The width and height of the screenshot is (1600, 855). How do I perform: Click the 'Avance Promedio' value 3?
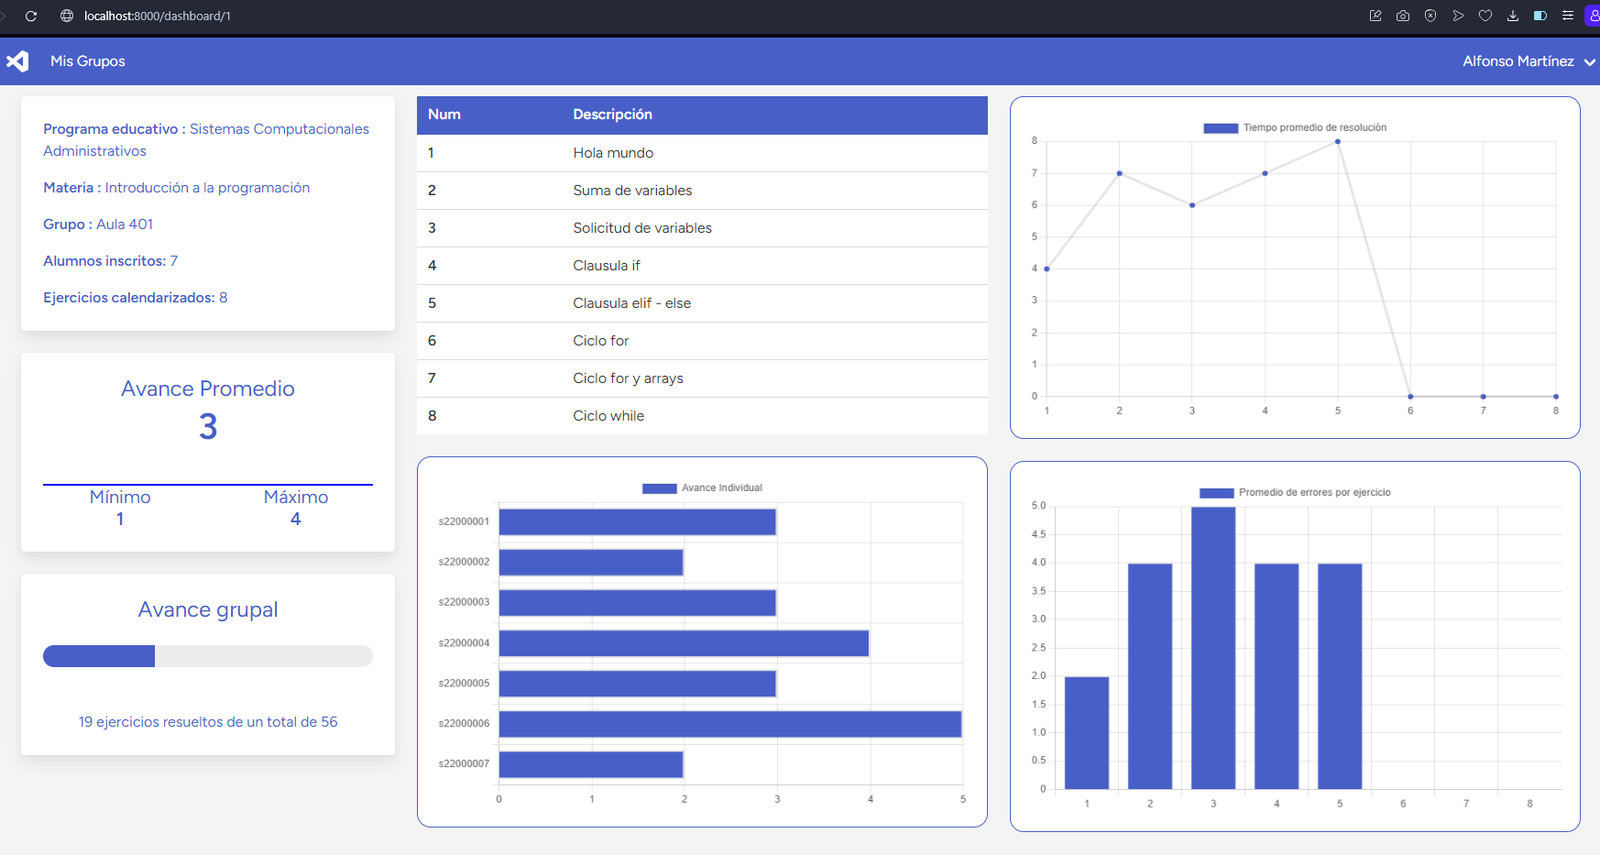pos(208,427)
